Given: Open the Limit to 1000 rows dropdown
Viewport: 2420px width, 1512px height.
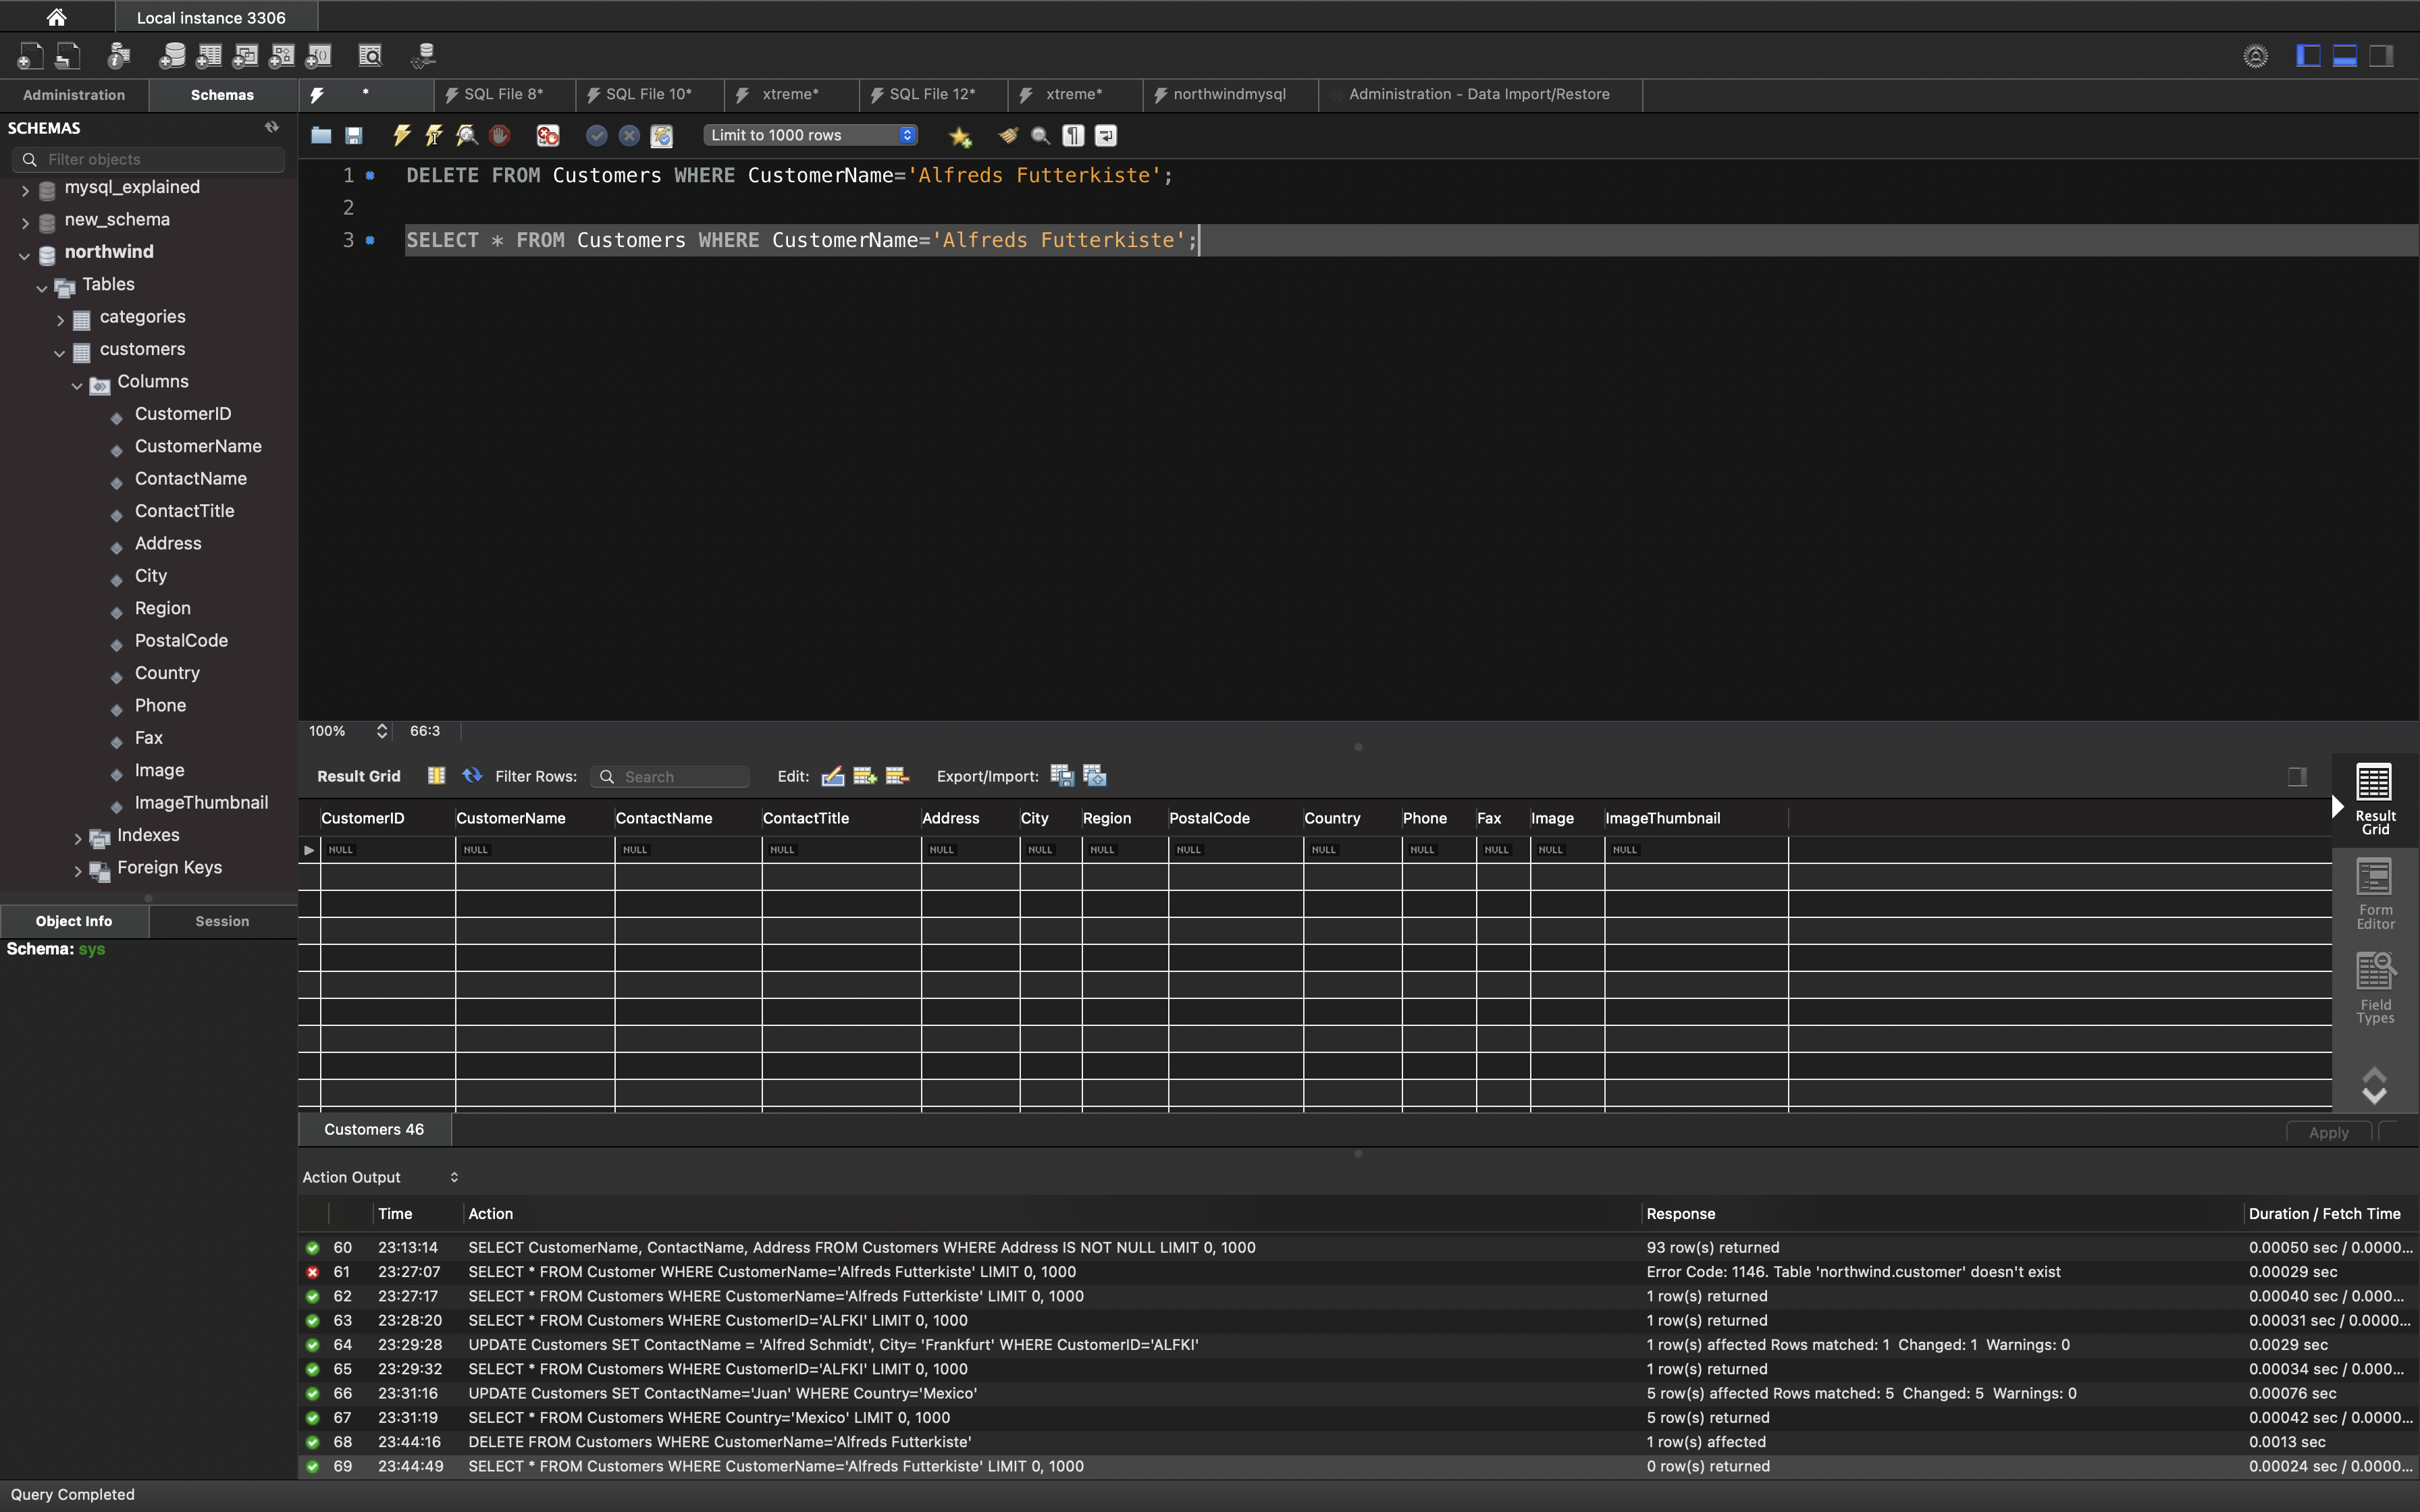Looking at the screenshot, I should click(x=810, y=135).
